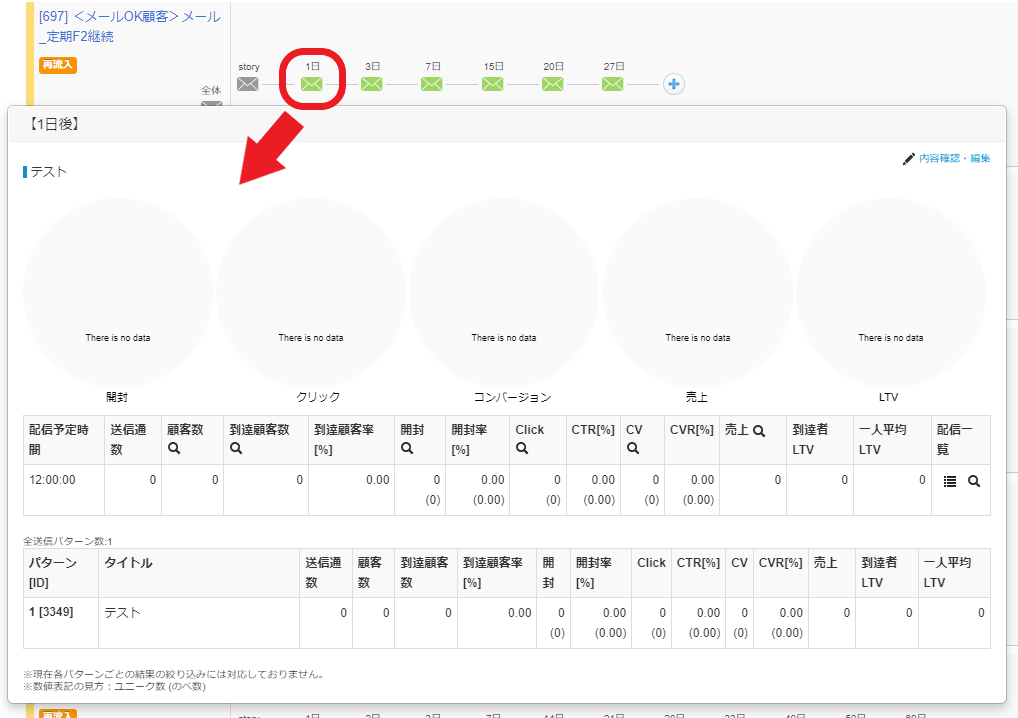Viewport: 1018px width, 718px height.
Task: Click magnifier next to 売上 header
Action: pyautogui.click(x=759, y=431)
